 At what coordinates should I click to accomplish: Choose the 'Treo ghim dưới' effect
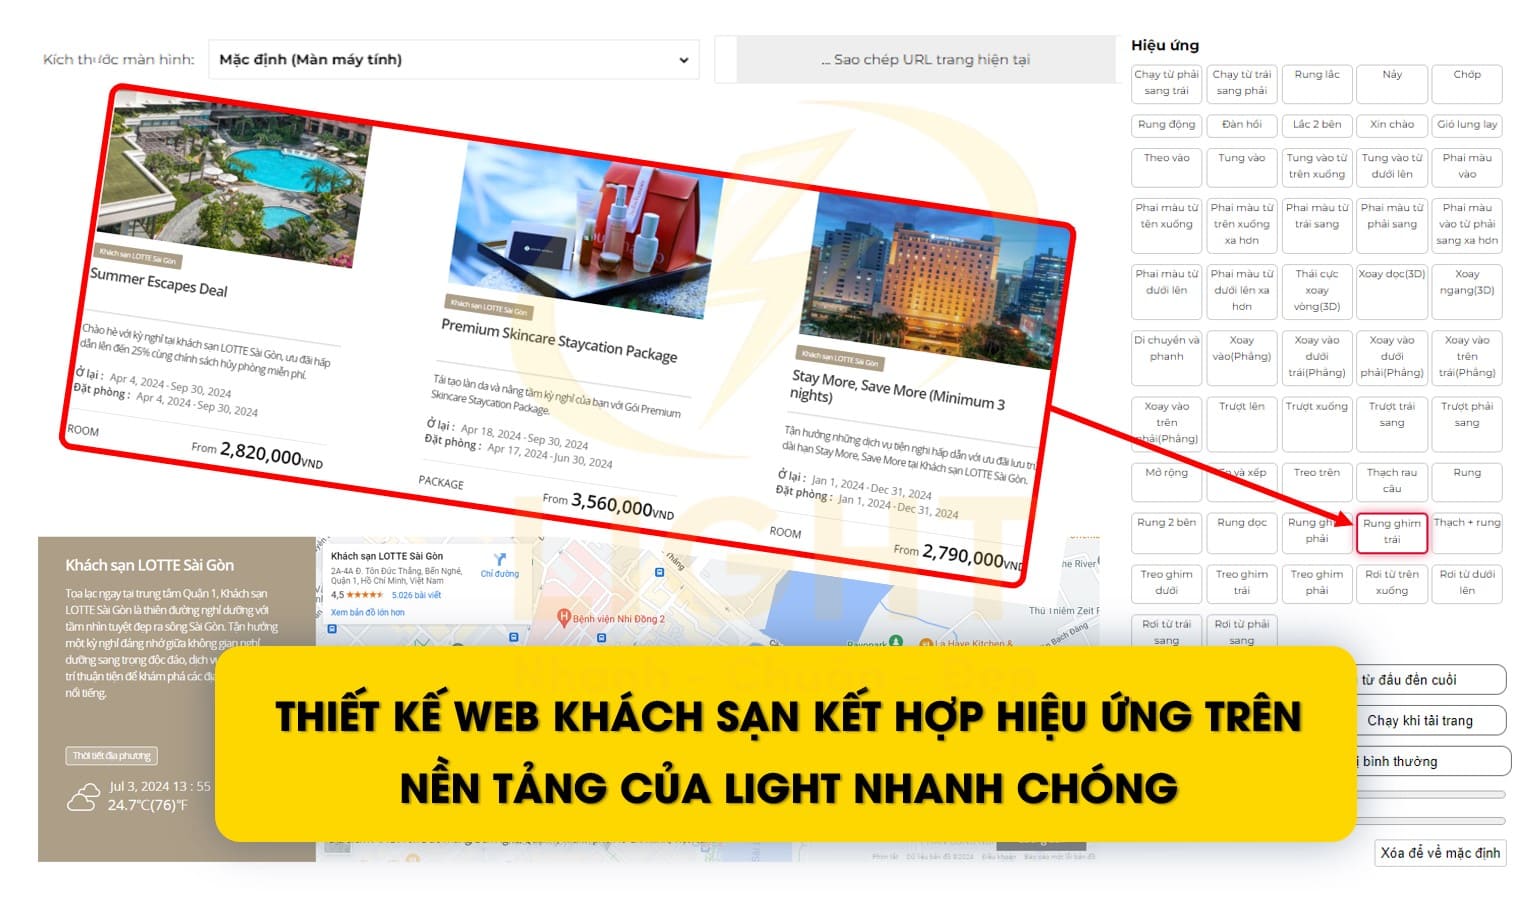1166,583
